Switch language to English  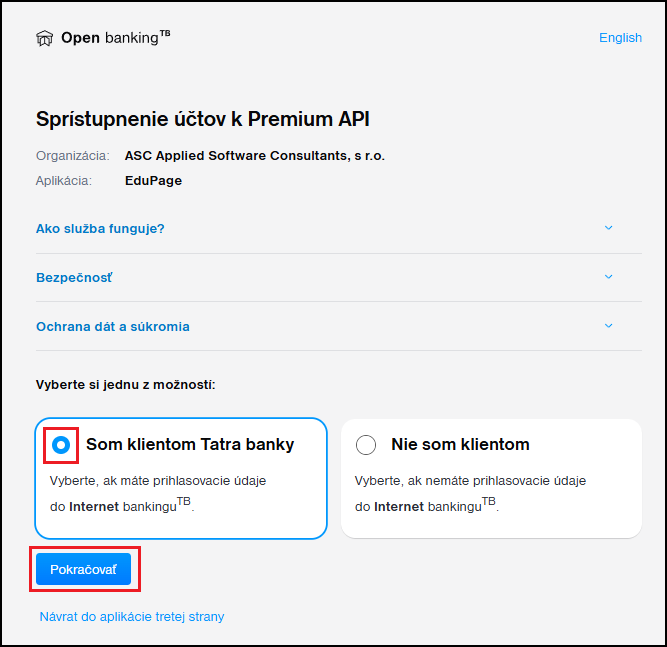[x=620, y=38]
